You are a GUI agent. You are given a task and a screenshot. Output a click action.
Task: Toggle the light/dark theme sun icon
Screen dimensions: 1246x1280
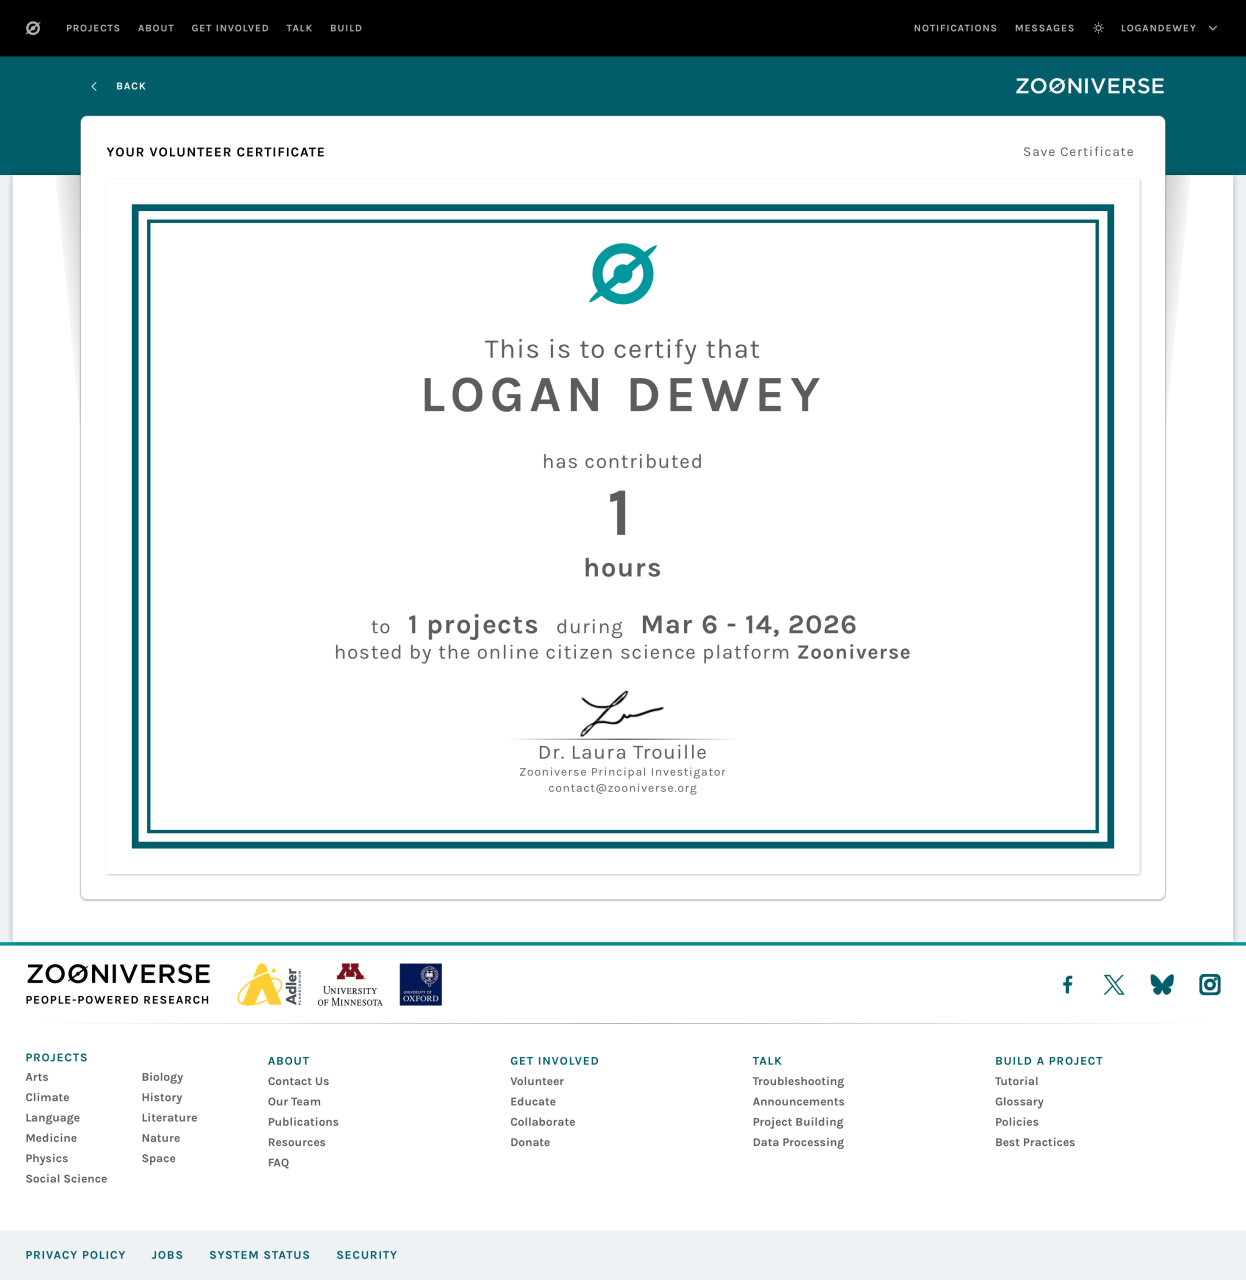click(1098, 28)
